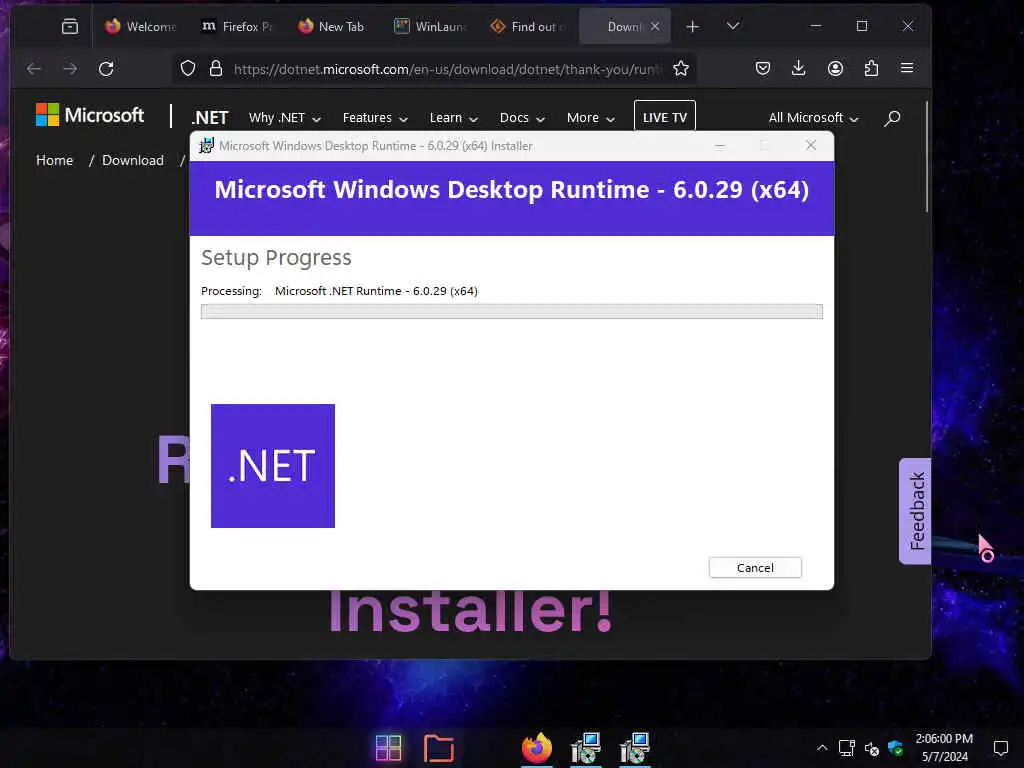The height and width of the screenshot is (768, 1024).
Task: Click 'Setup Progress' heading
Action: [276, 257]
